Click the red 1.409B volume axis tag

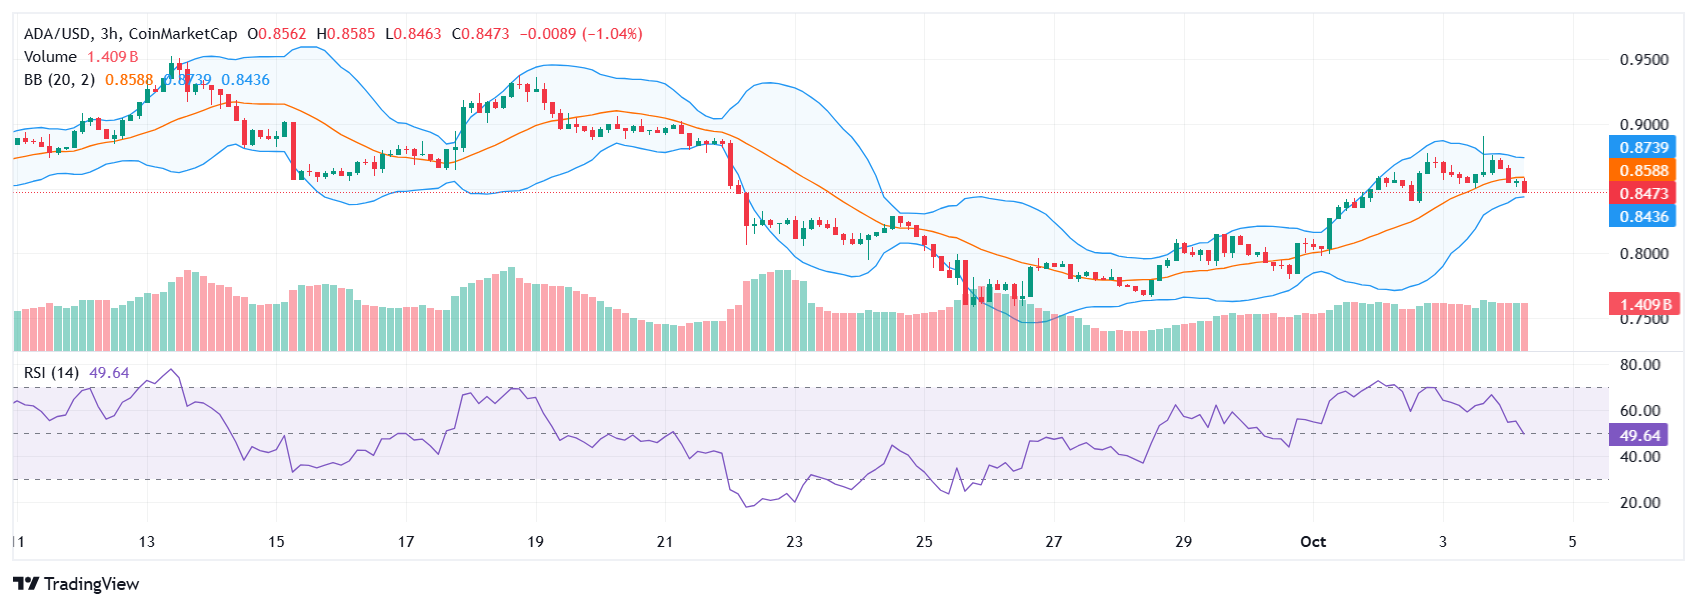coord(1643,304)
